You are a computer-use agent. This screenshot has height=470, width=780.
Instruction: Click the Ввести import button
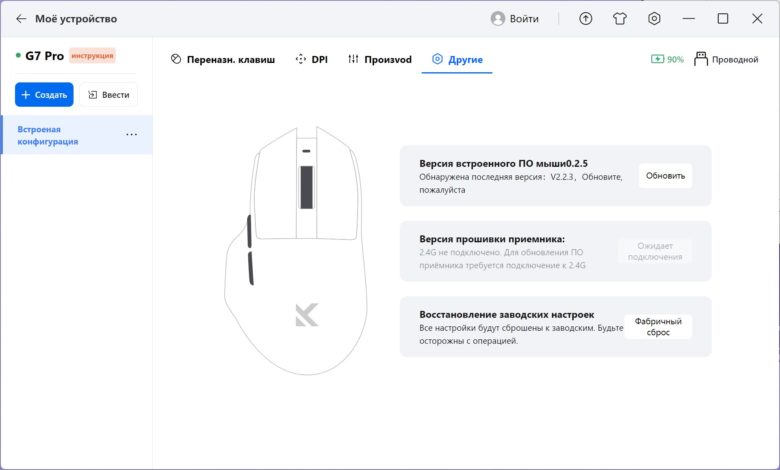108,94
